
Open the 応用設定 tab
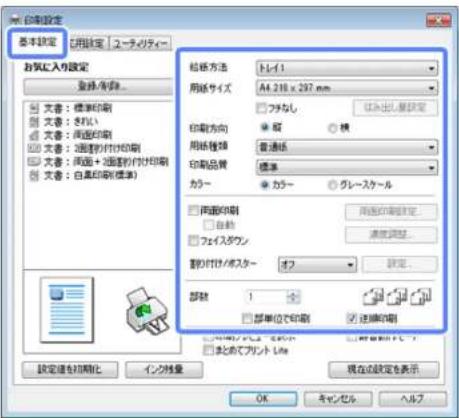[88, 43]
